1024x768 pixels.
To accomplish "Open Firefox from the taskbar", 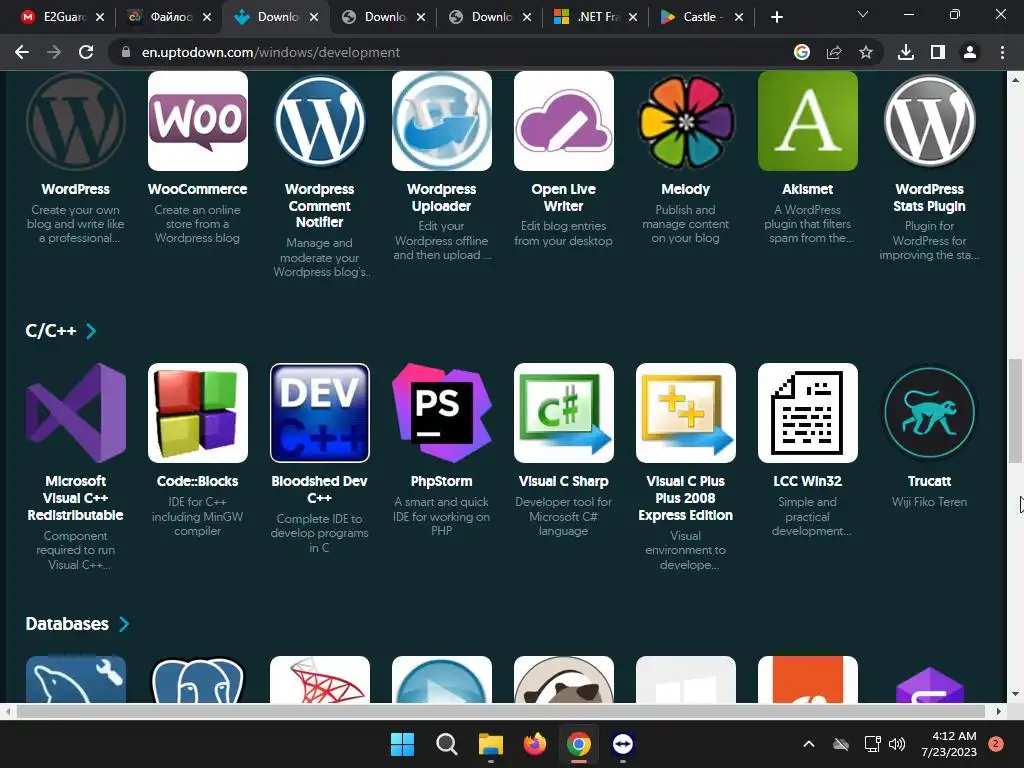I will click(534, 744).
